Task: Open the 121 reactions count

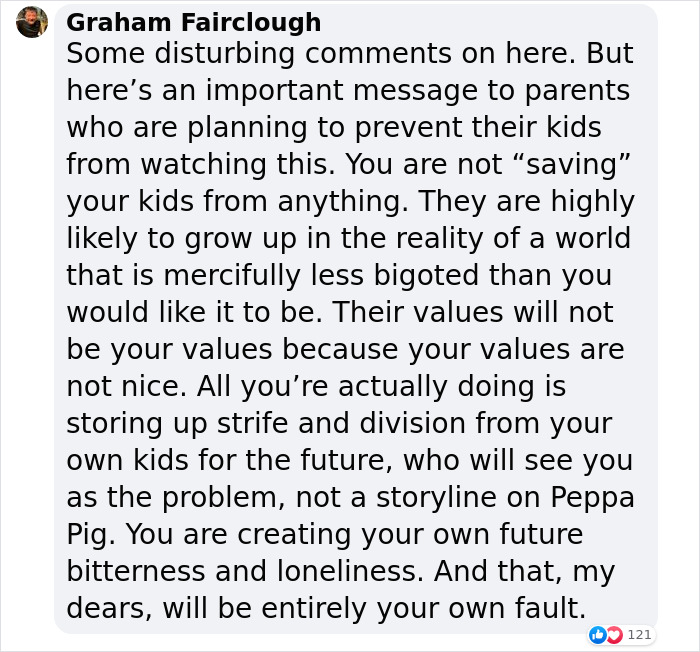Action: click(x=639, y=634)
